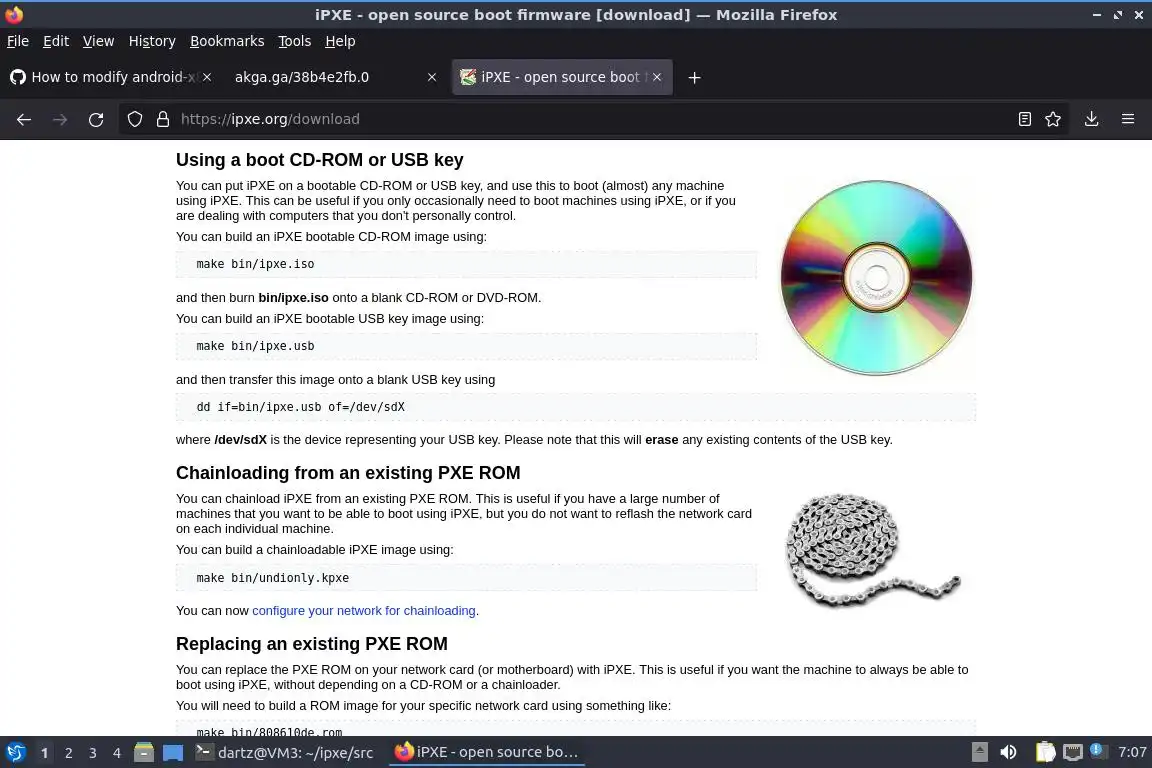Click the network monitor tray icon
Viewport: 1152px width, 768px height.
(1073, 752)
